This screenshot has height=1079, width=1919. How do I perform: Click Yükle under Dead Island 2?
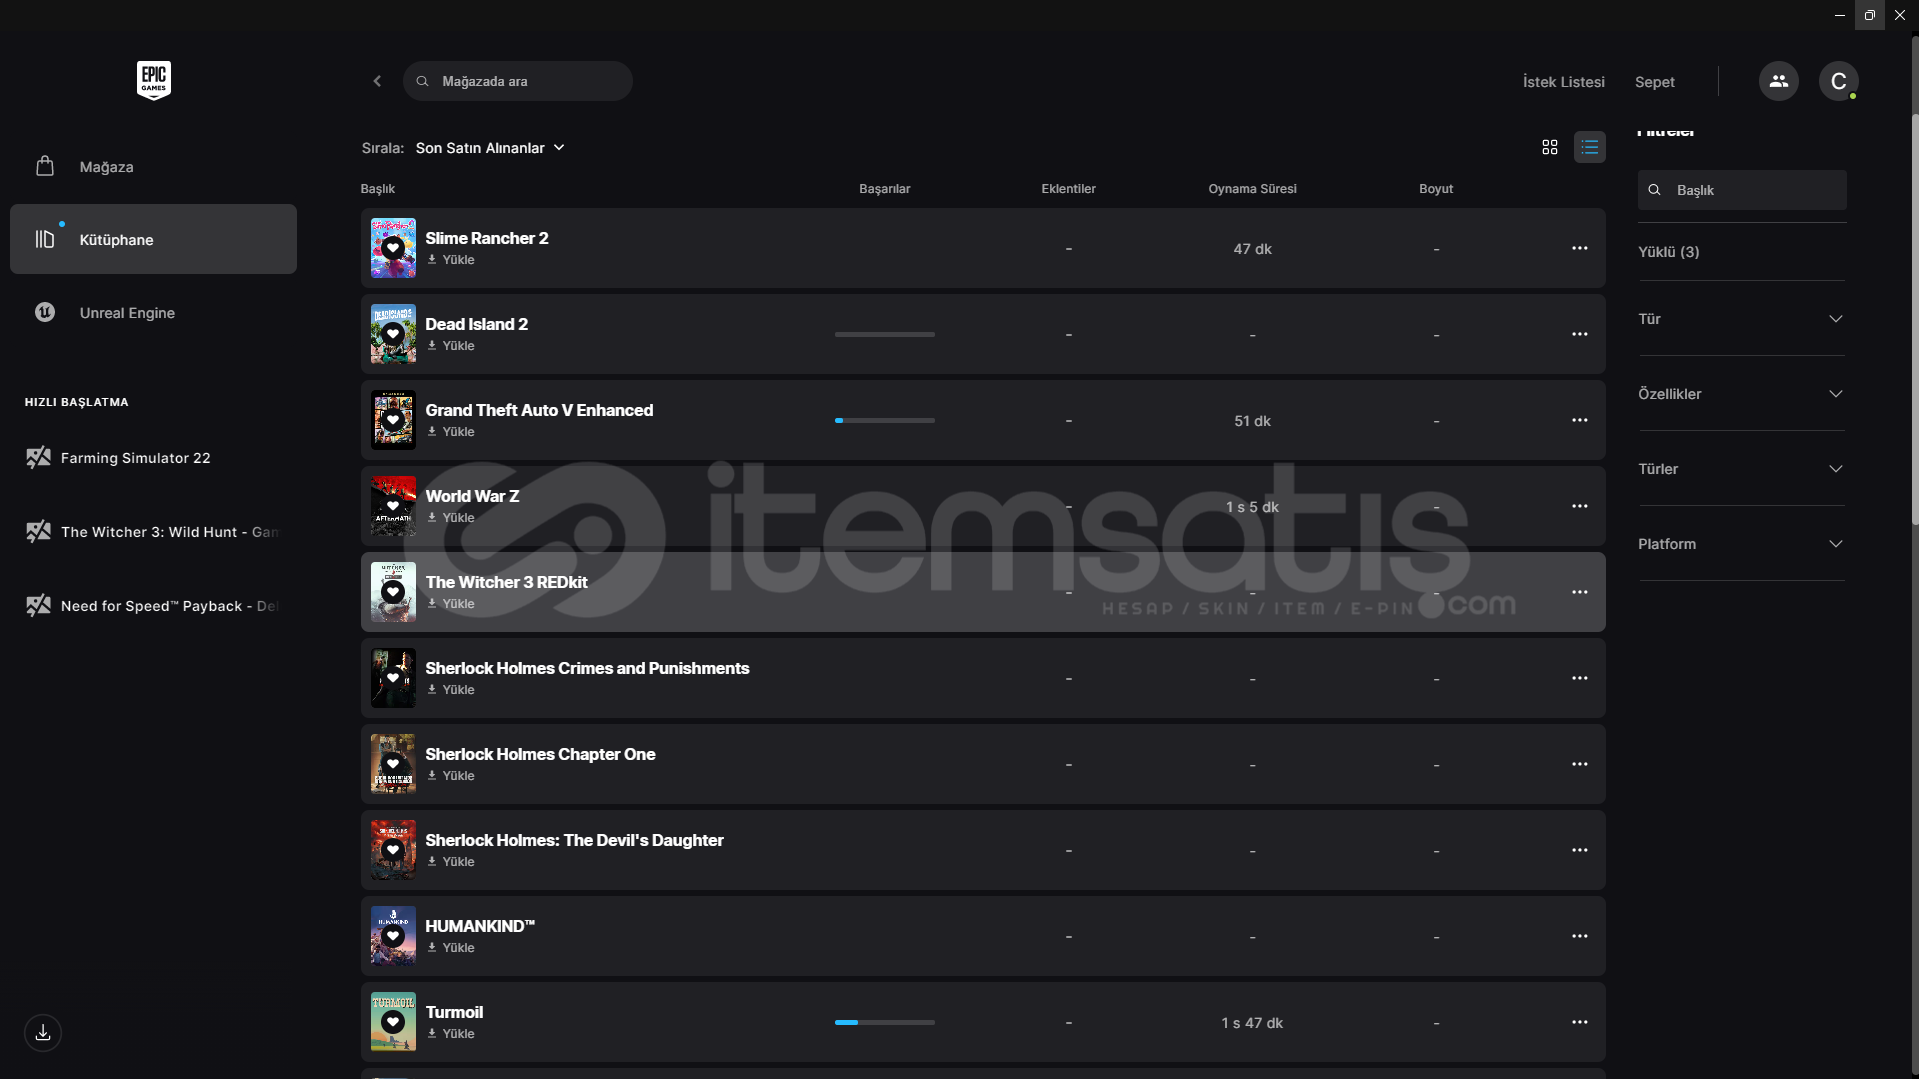click(451, 346)
